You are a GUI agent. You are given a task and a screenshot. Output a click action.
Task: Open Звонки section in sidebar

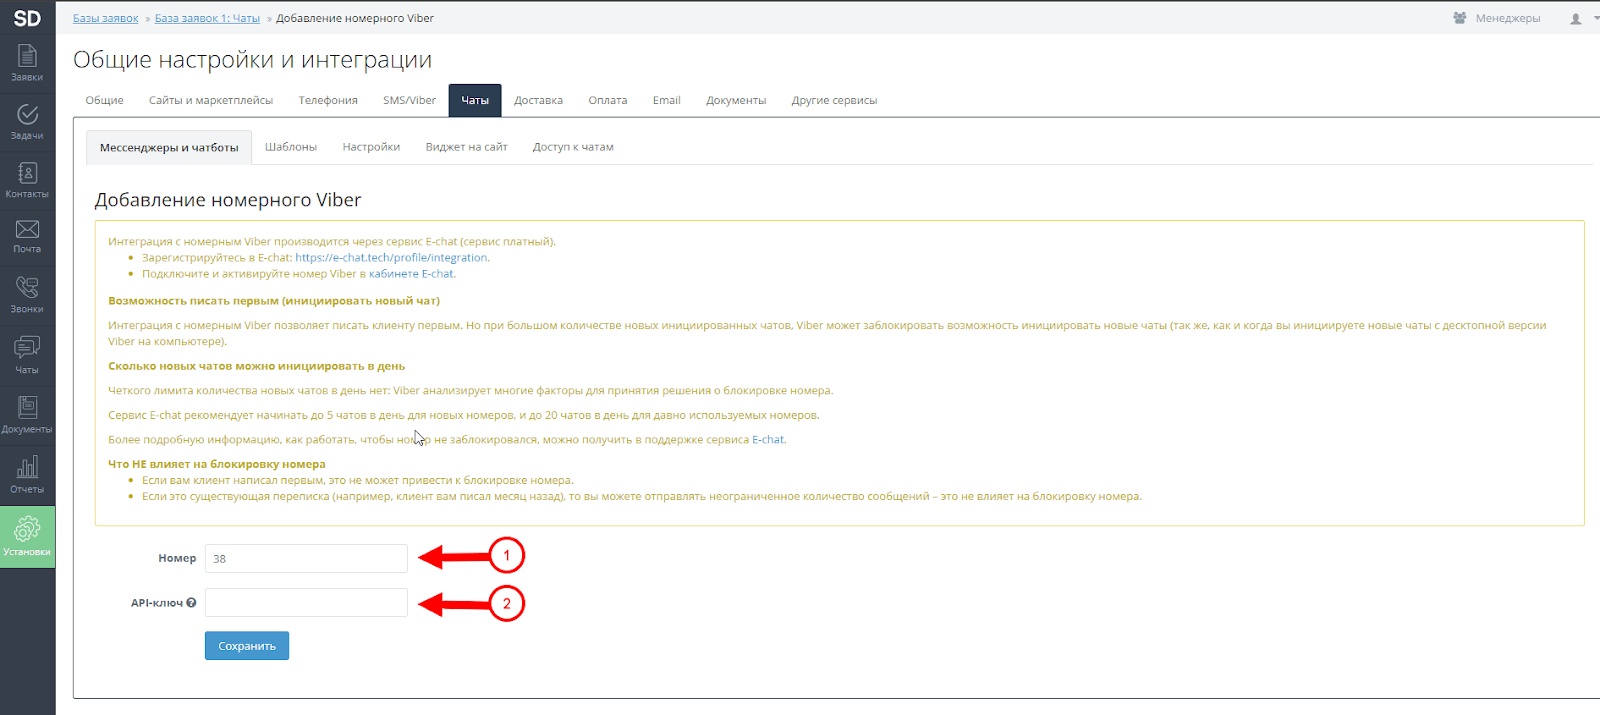[x=27, y=296]
